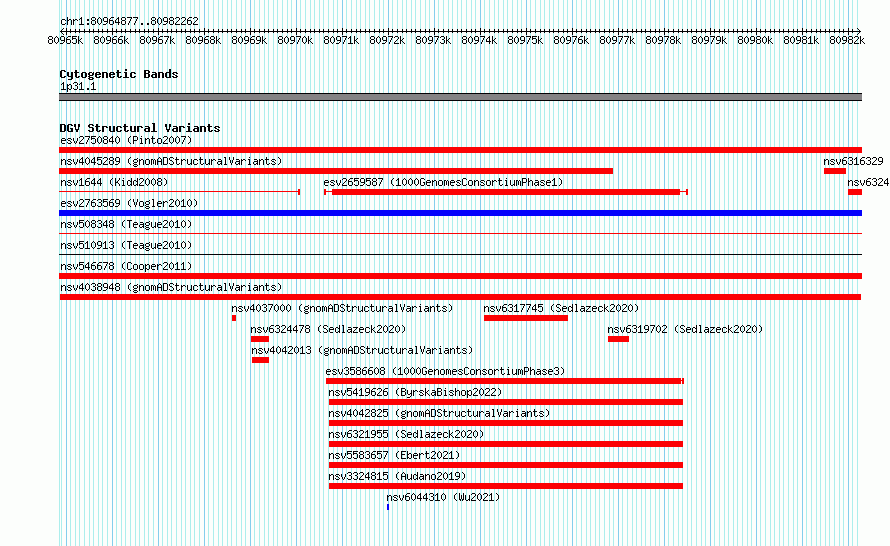Open nsv508348 (Teague2010) label
The width and height of the screenshot is (890, 546).
tap(126, 224)
